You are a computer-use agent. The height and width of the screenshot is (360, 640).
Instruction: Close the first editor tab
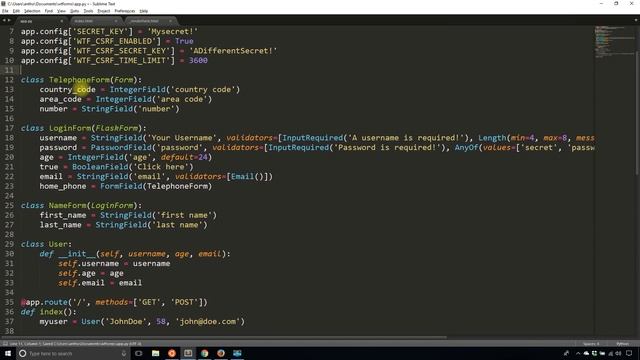pyautogui.click(x=62, y=21)
